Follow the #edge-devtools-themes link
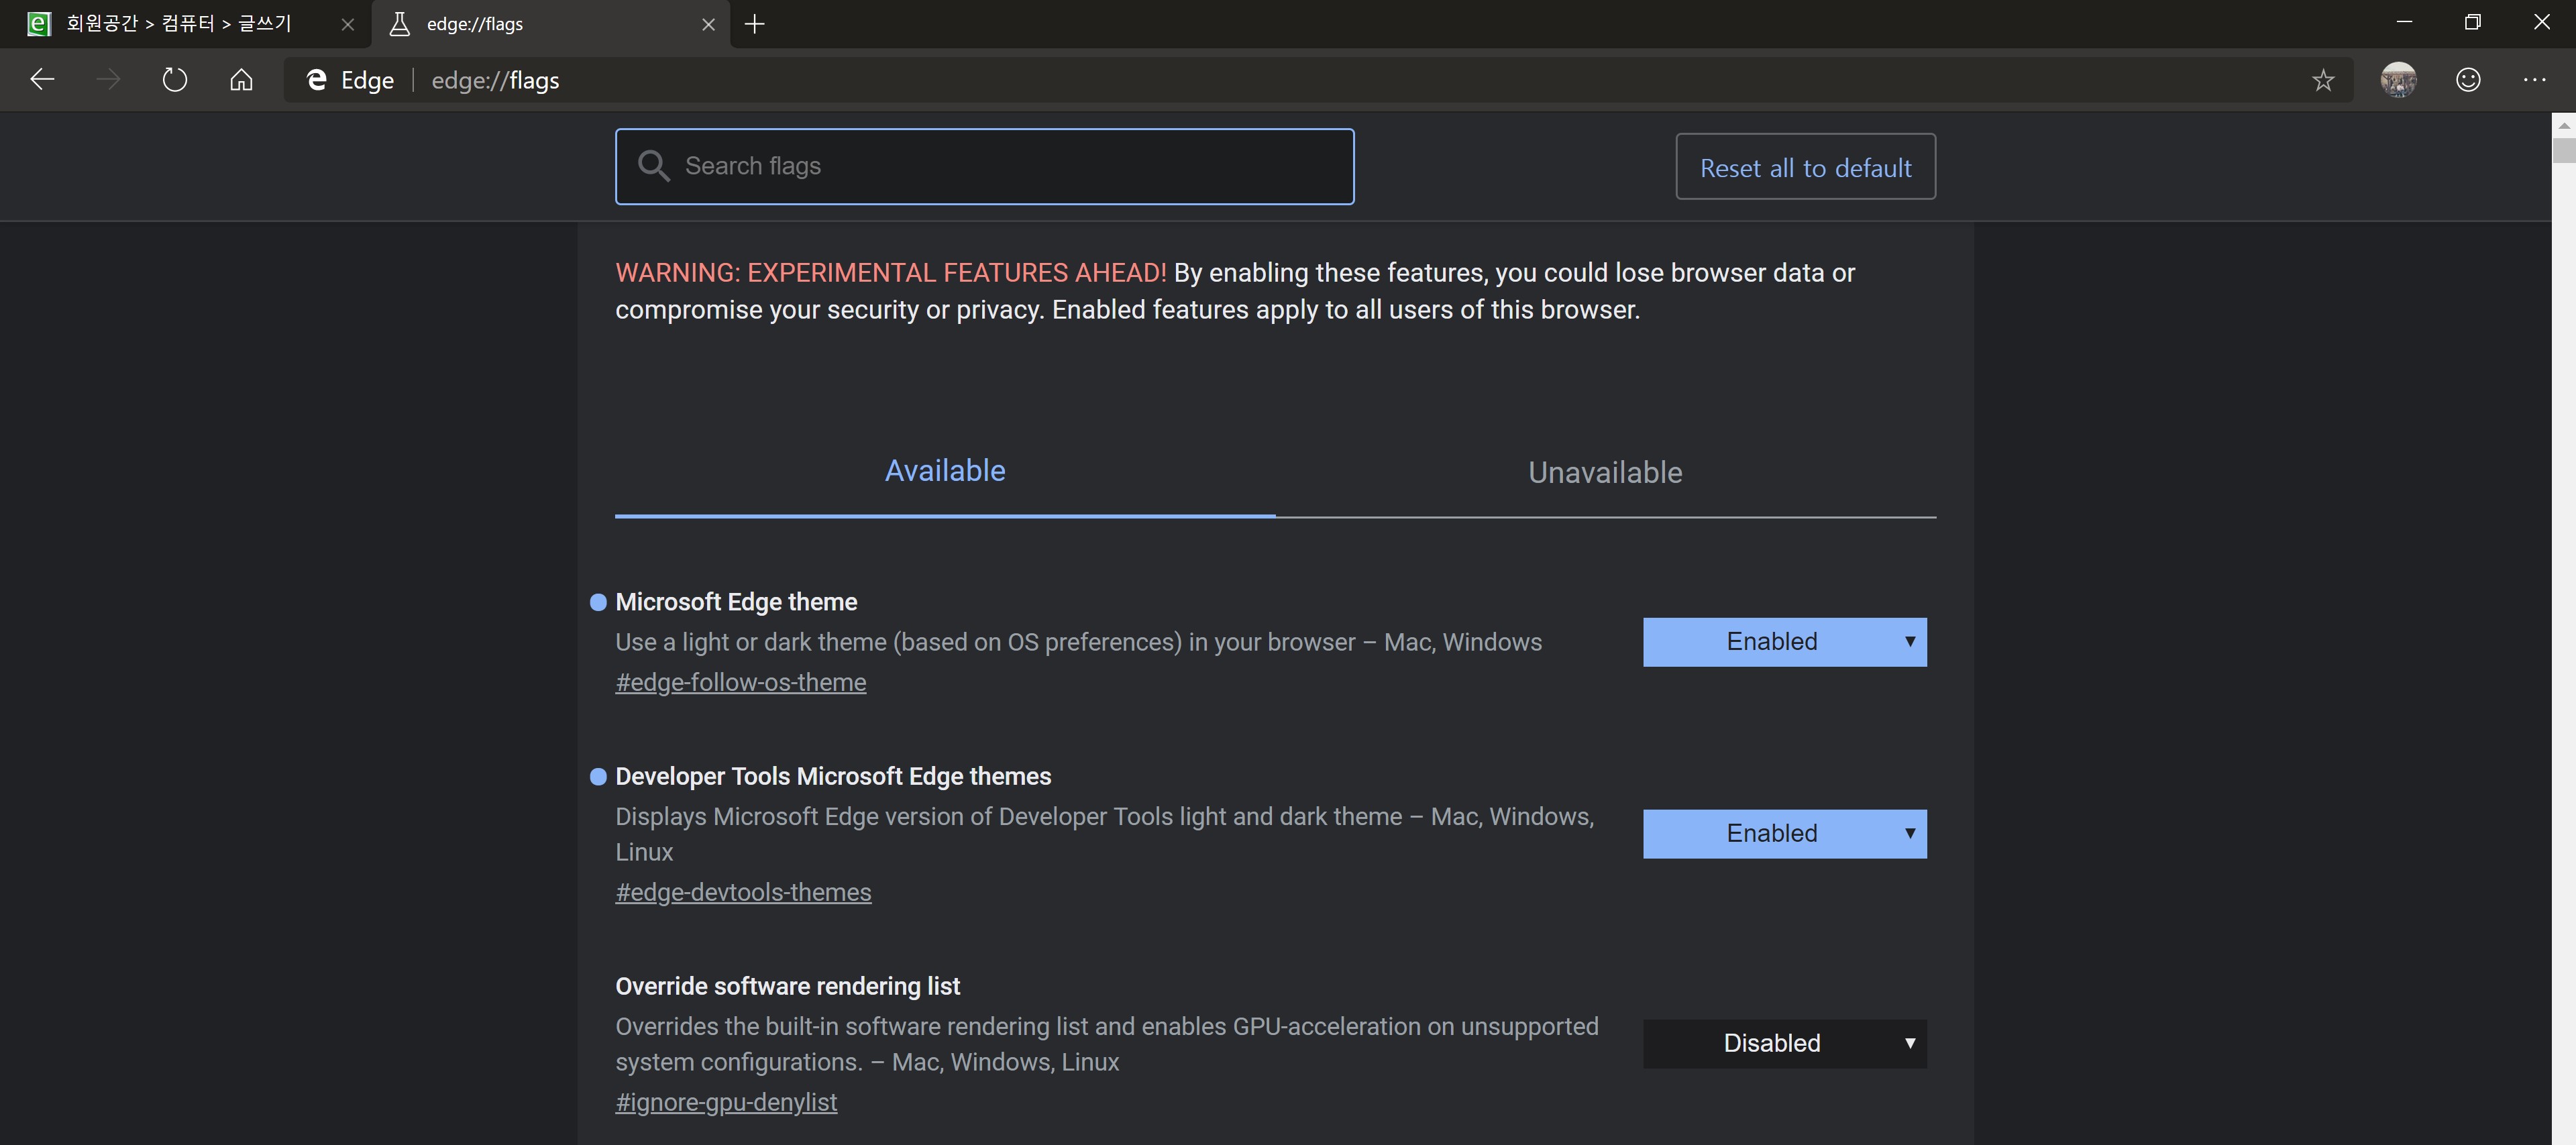Screen dimensions: 2576x1145 (x=743, y=892)
